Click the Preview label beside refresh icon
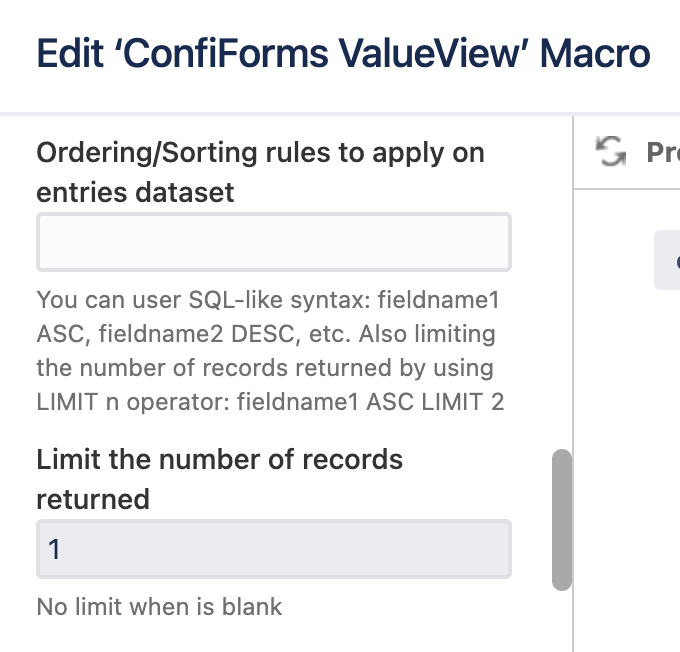This screenshot has width=680, height=652. tap(662, 152)
